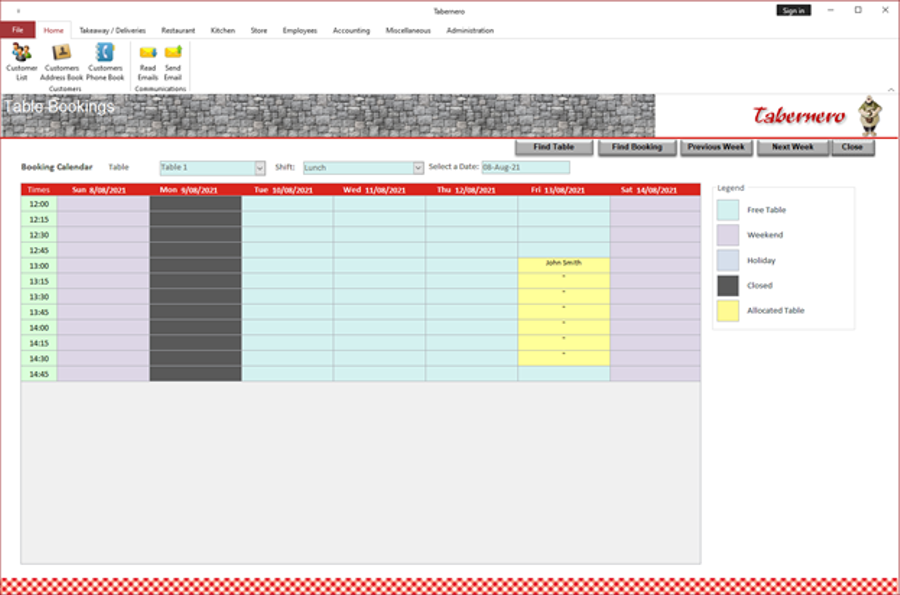The height and width of the screenshot is (595, 900).
Task: Click the Sign in button
Action: pyautogui.click(x=793, y=10)
